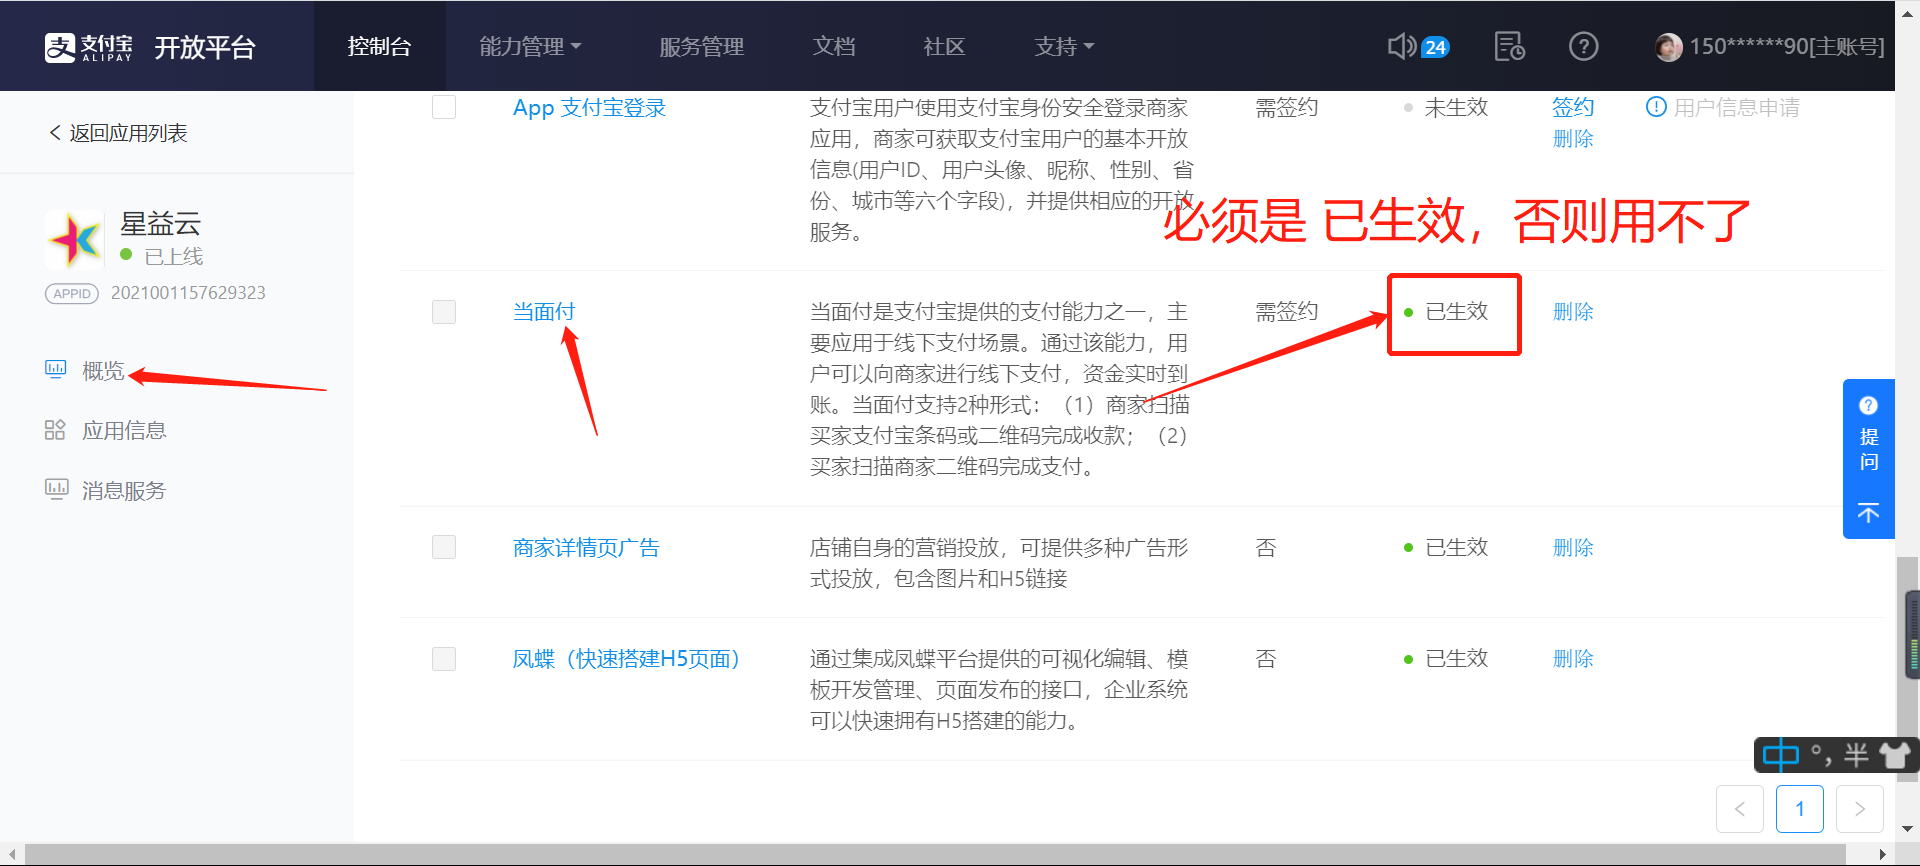Click 删除 for App 支付宝登录
1920x866 pixels.
[x=1573, y=139]
